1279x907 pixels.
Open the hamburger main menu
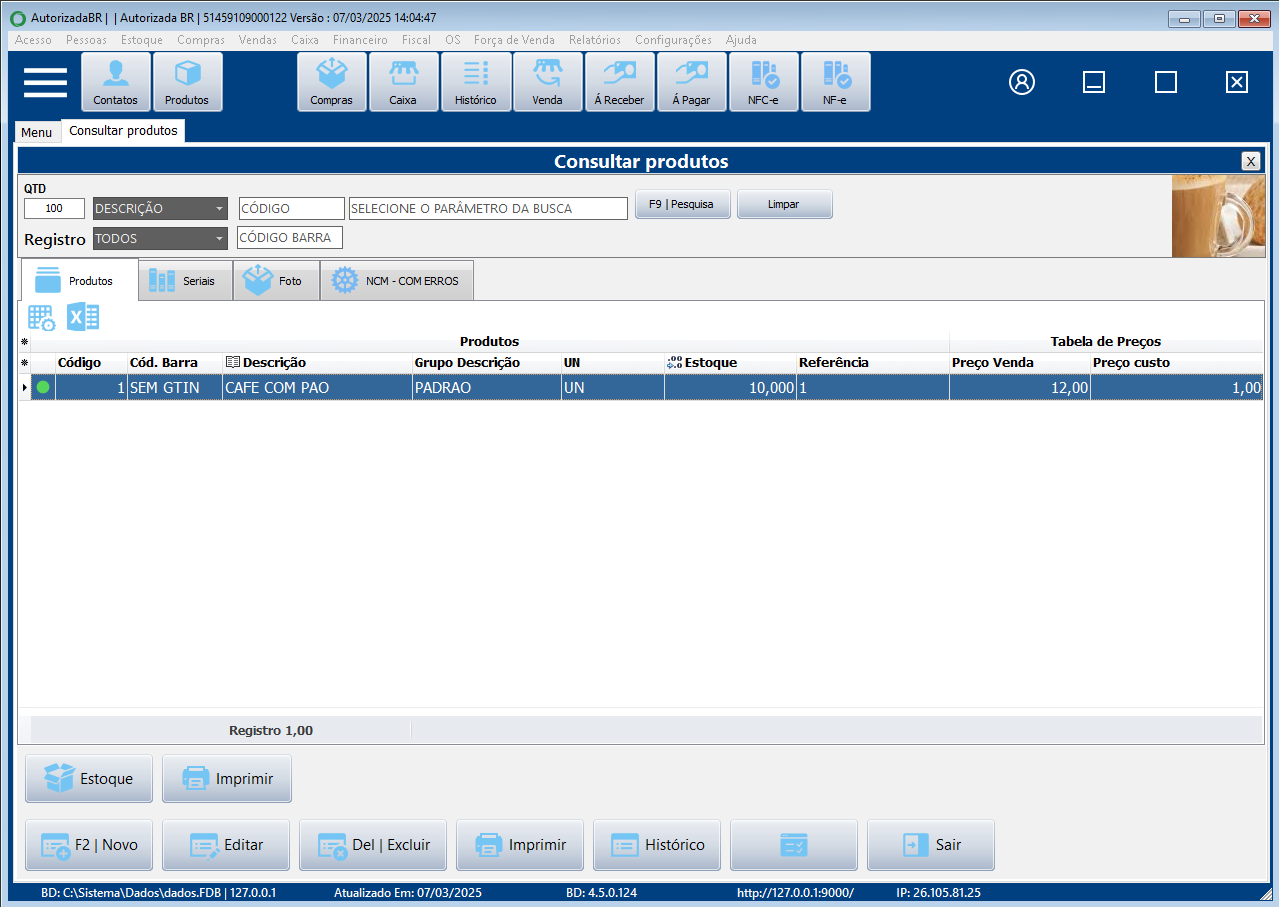coord(45,82)
